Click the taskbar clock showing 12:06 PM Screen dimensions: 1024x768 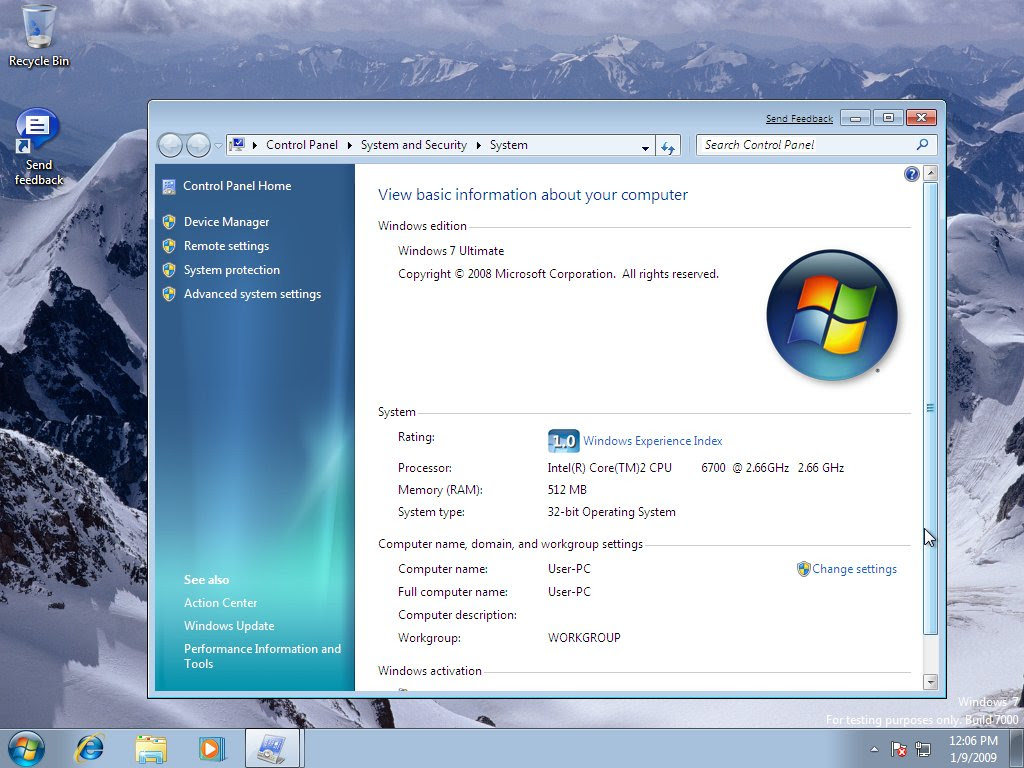973,749
